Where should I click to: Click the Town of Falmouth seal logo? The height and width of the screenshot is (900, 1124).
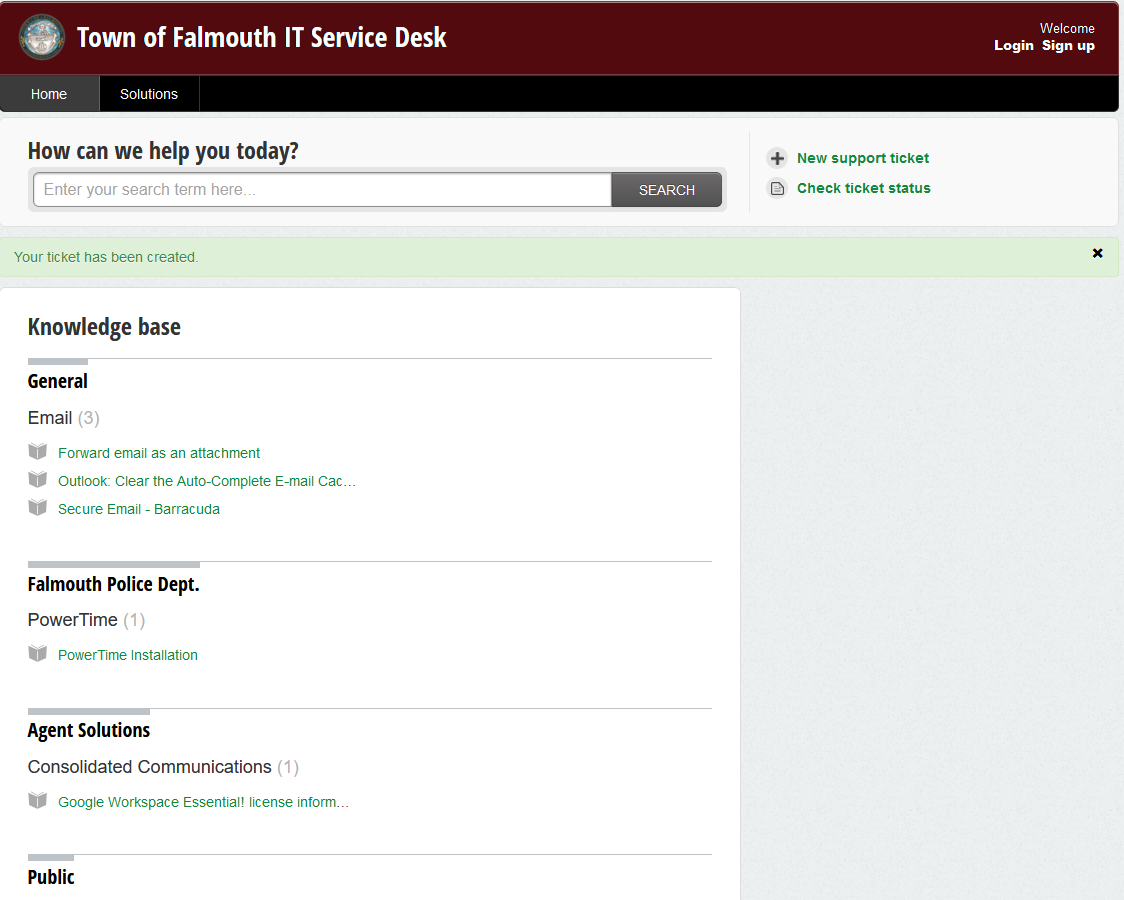(x=42, y=37)
